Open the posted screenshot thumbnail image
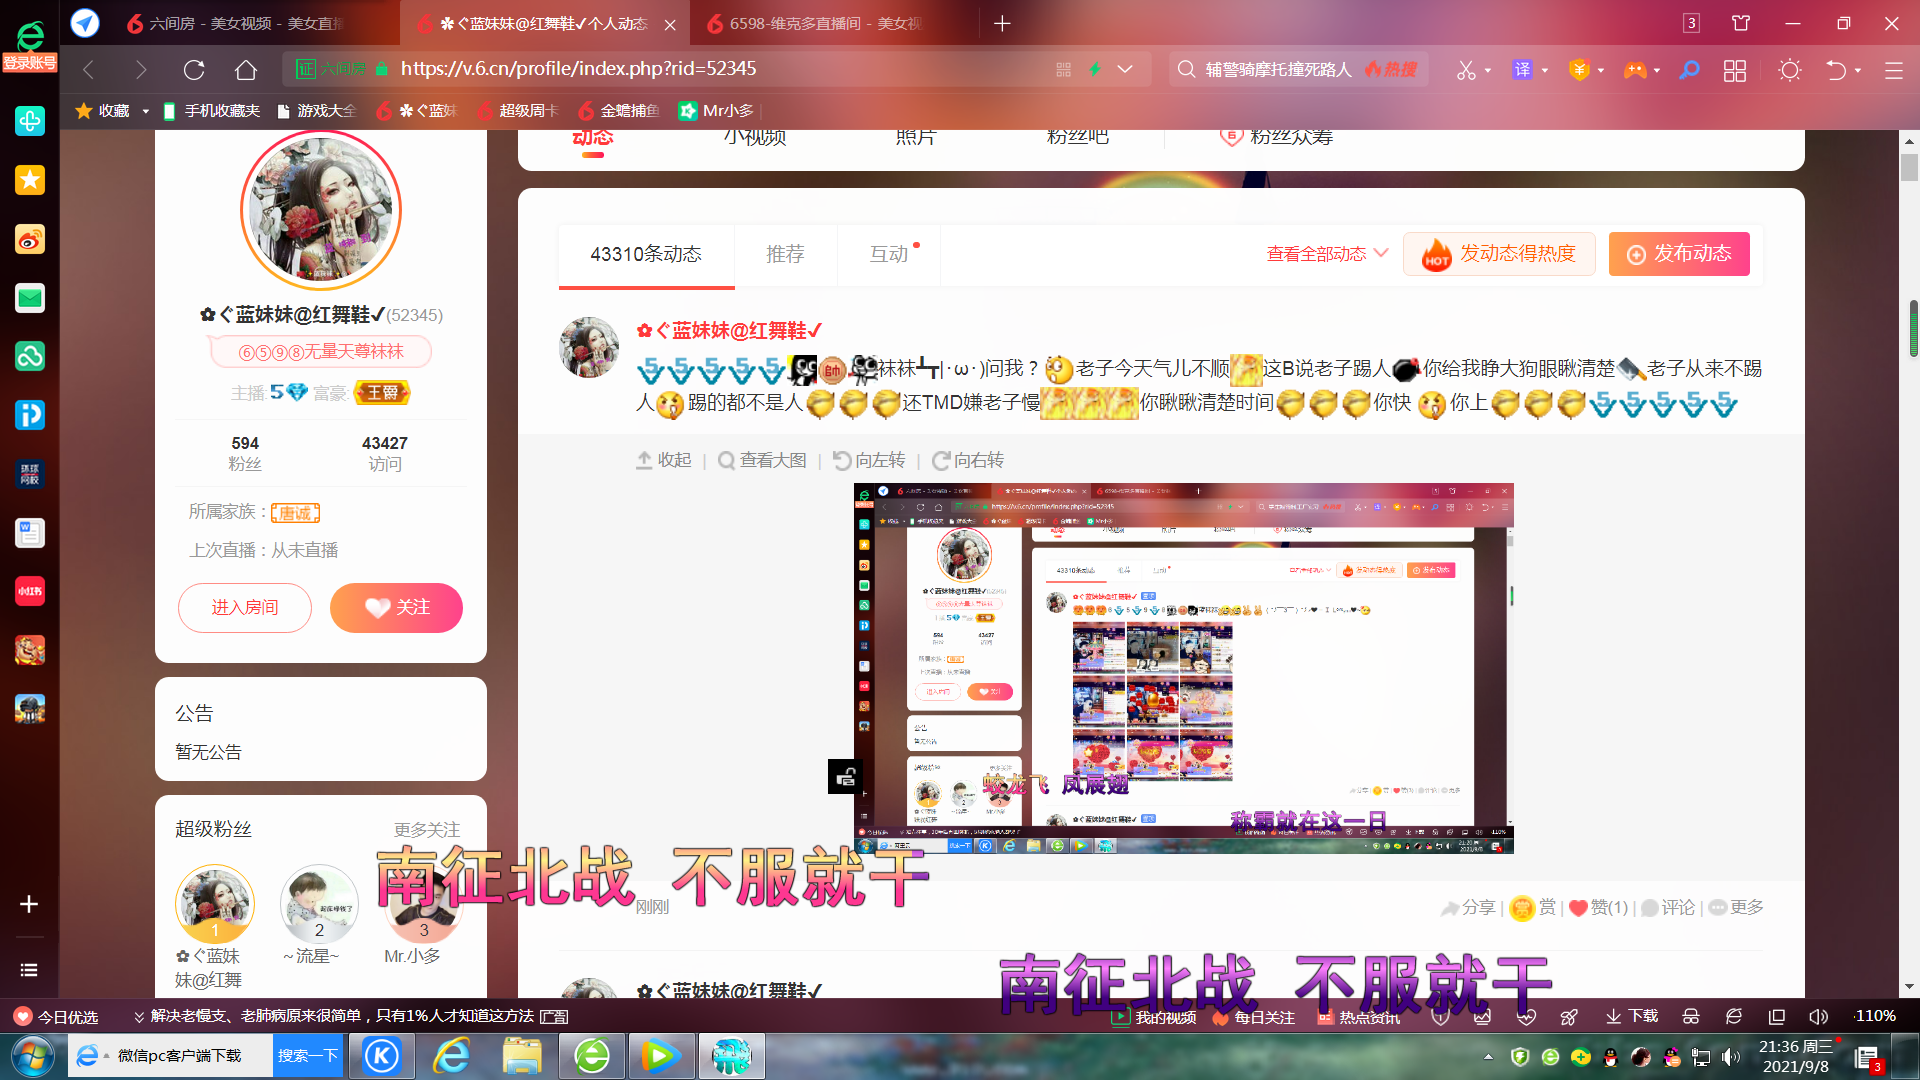 click(x=1184, y=668)
